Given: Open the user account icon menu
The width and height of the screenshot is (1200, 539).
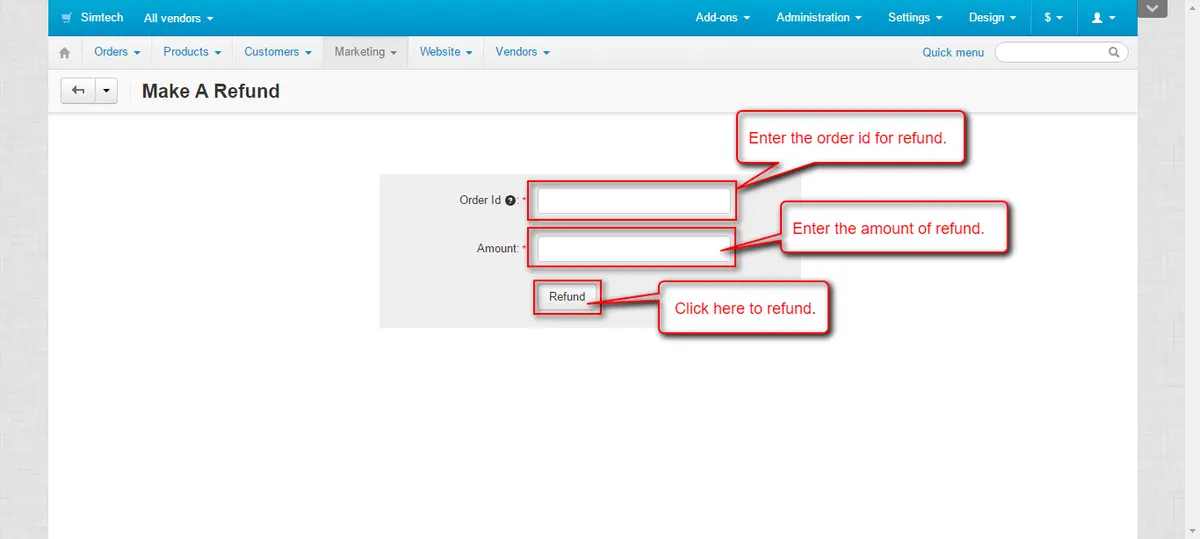Looking at the screenshot, I should pos(1104,18).
